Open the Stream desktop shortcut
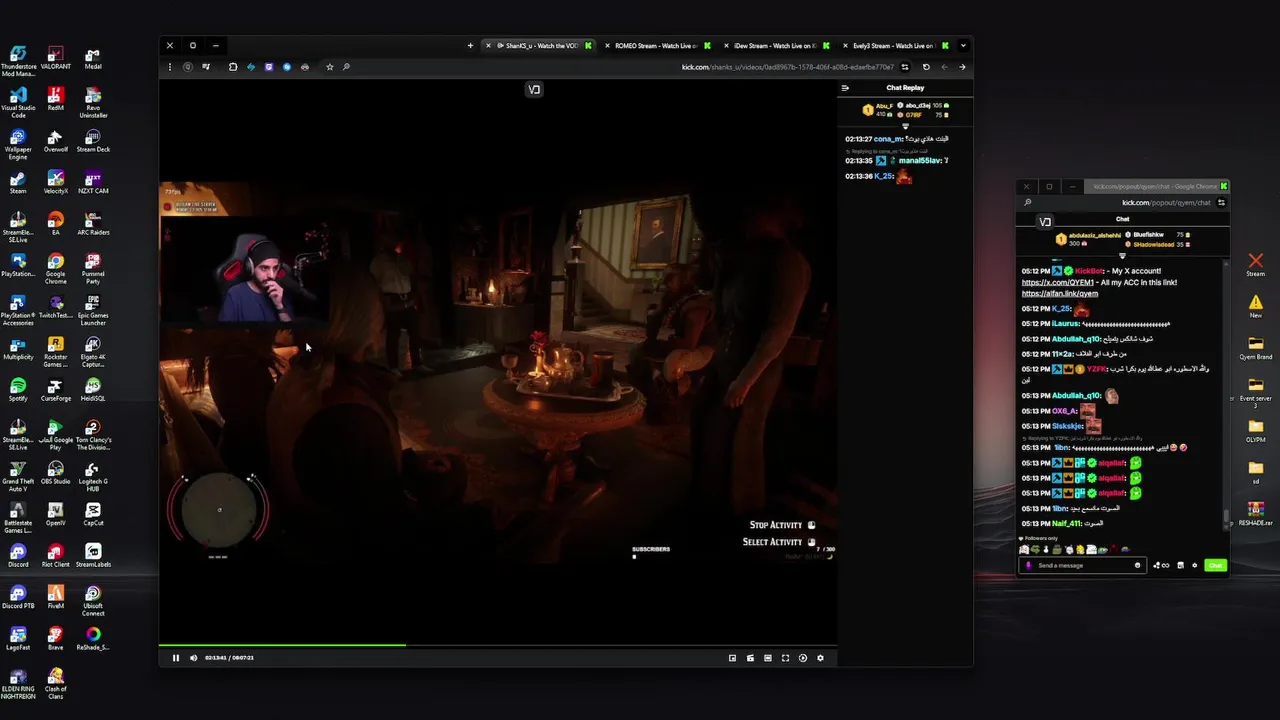Screen dimensions: 1280x720 (1255, 264)
